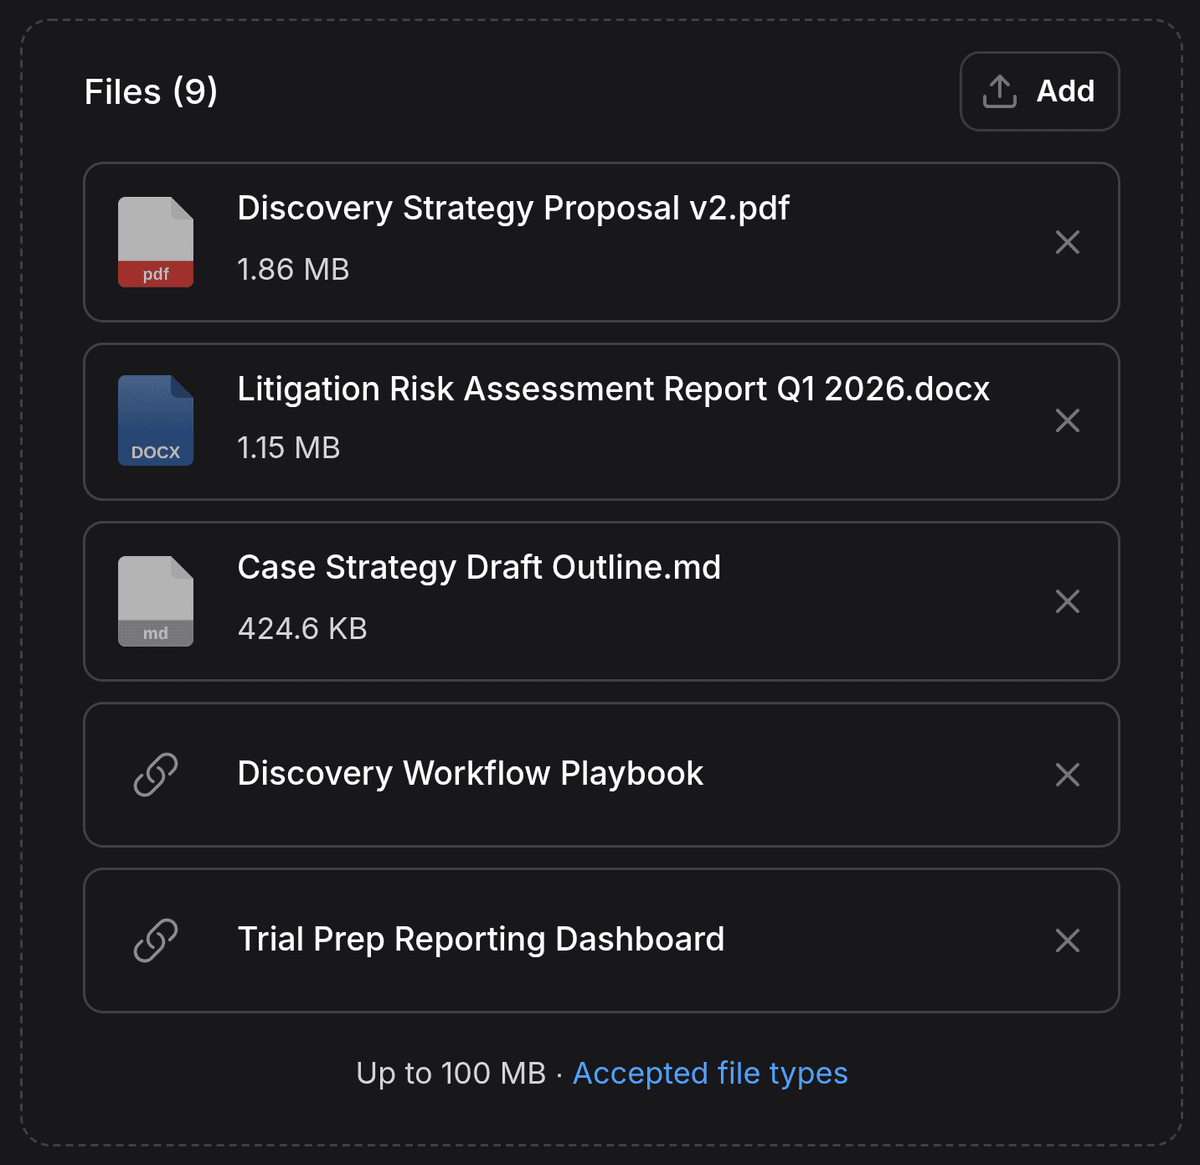Select Case Strategy Draft Outline.md
The width and height of the screenshot is (1200, 1165).
click(x=479, y=568)
